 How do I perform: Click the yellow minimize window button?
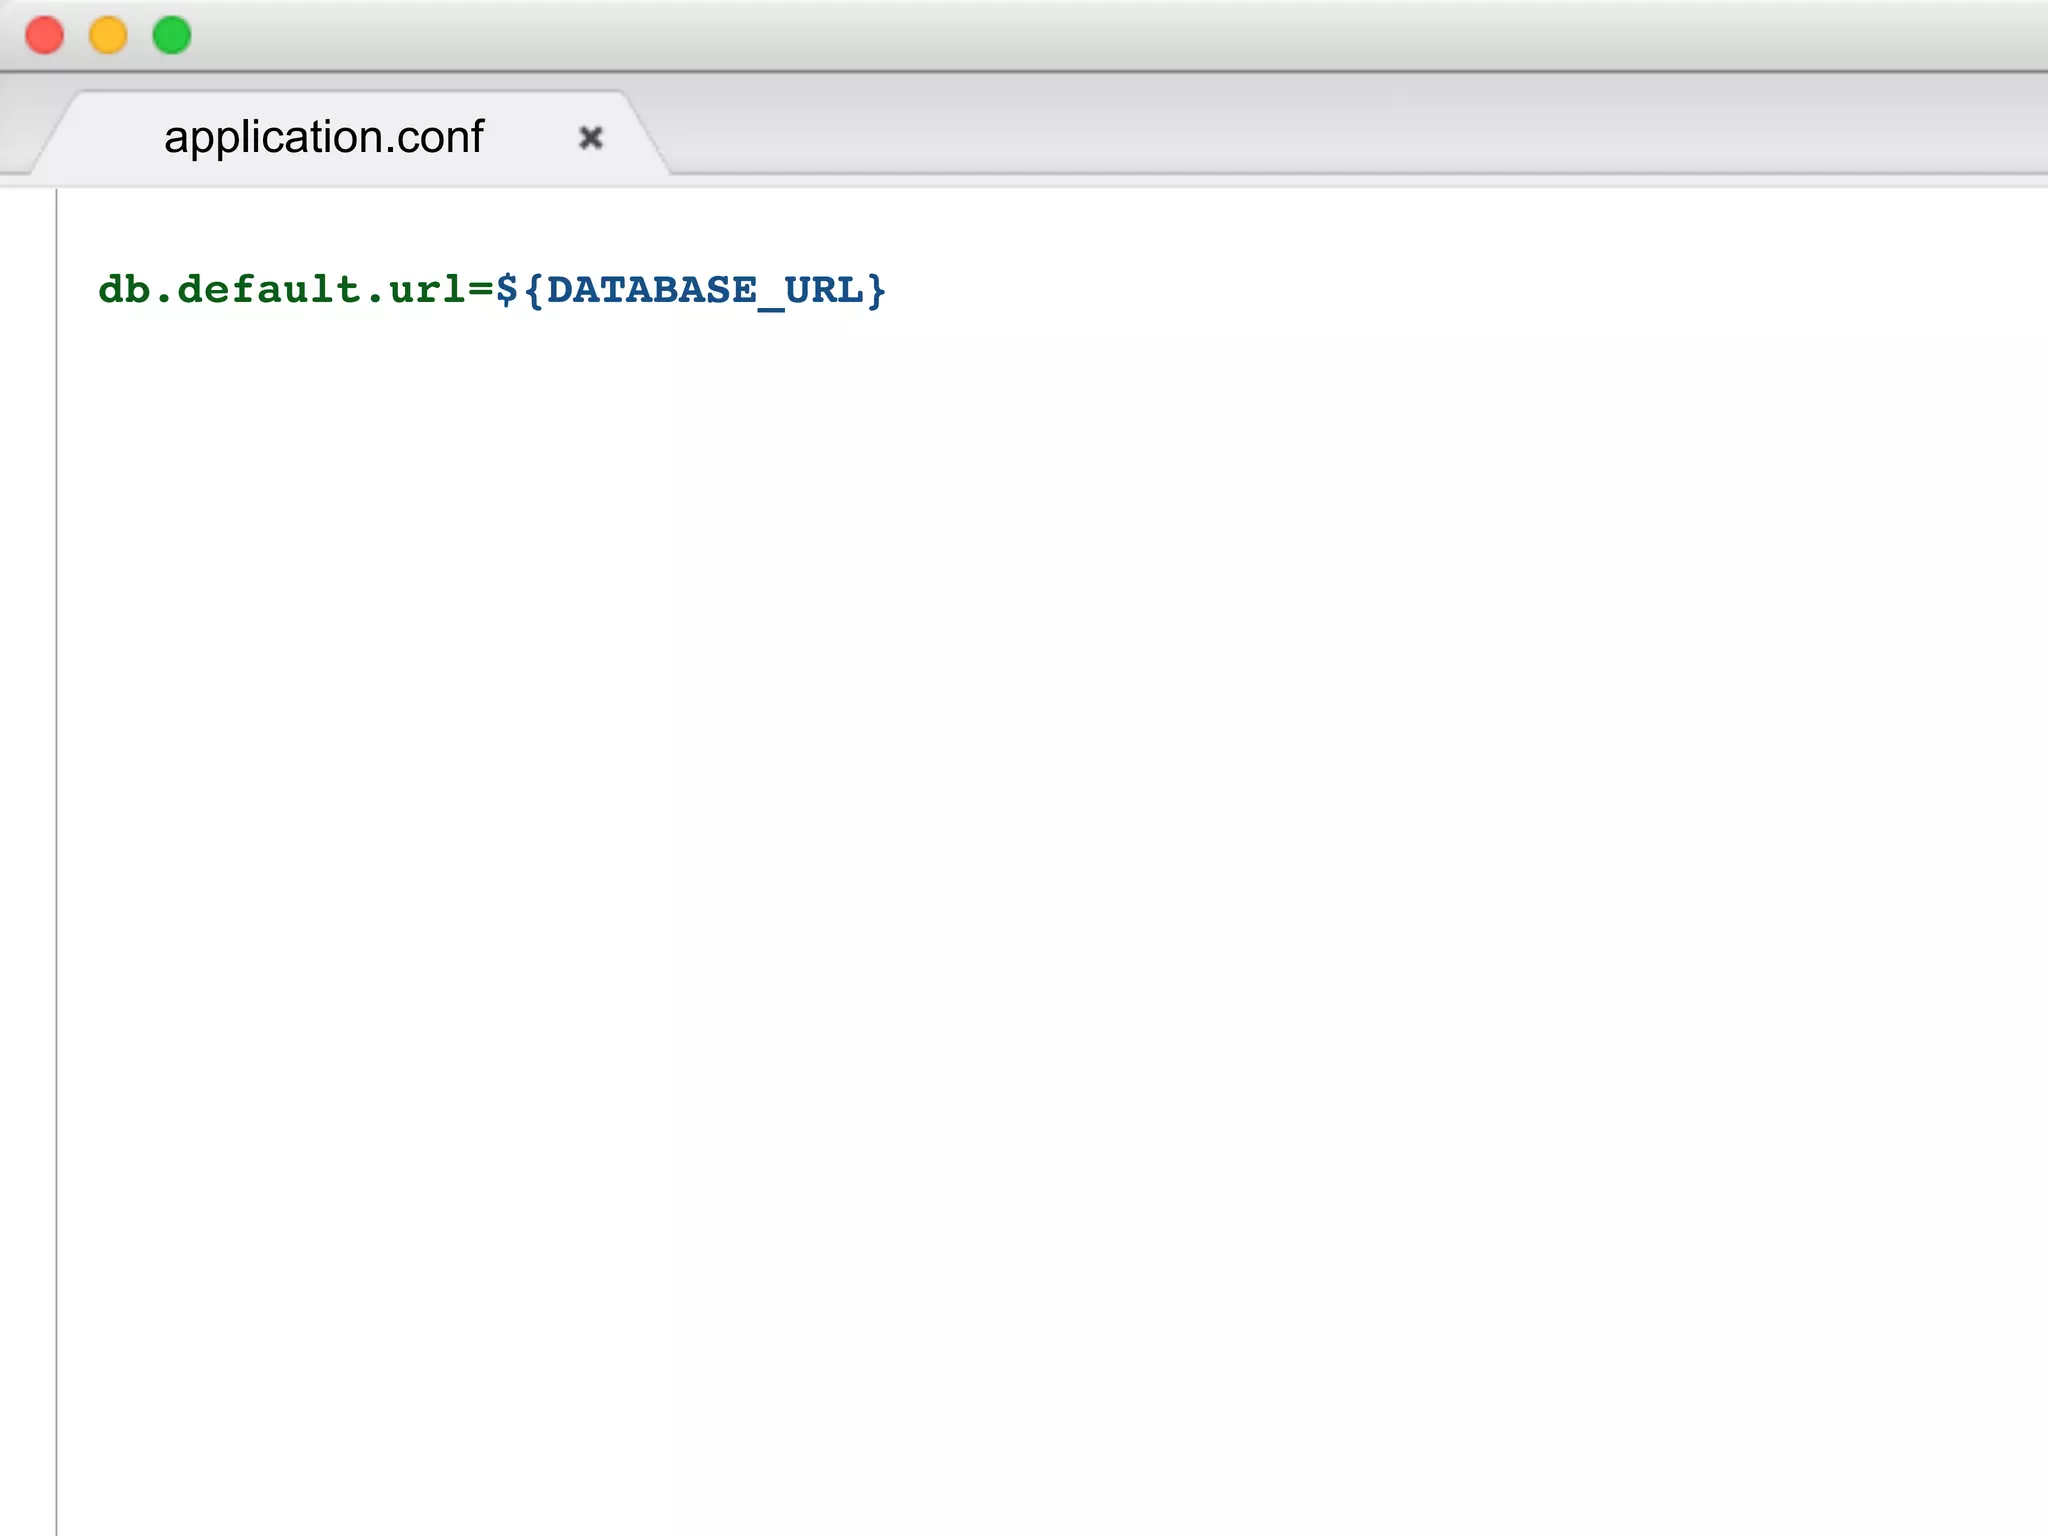108,35
